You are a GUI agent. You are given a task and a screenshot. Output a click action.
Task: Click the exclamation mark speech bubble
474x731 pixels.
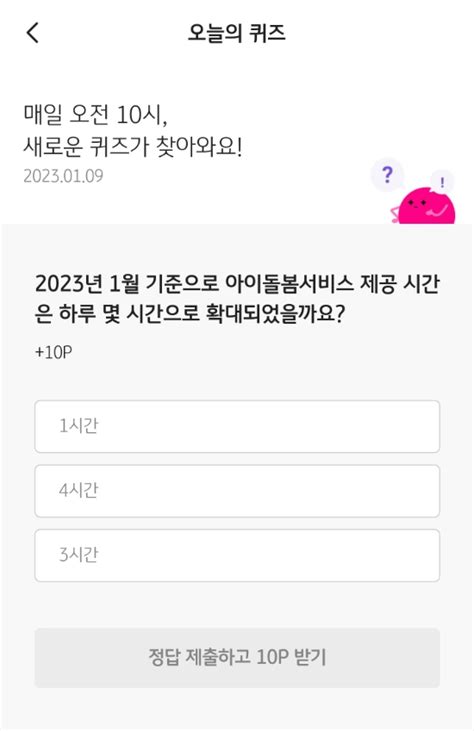(442, 181)
